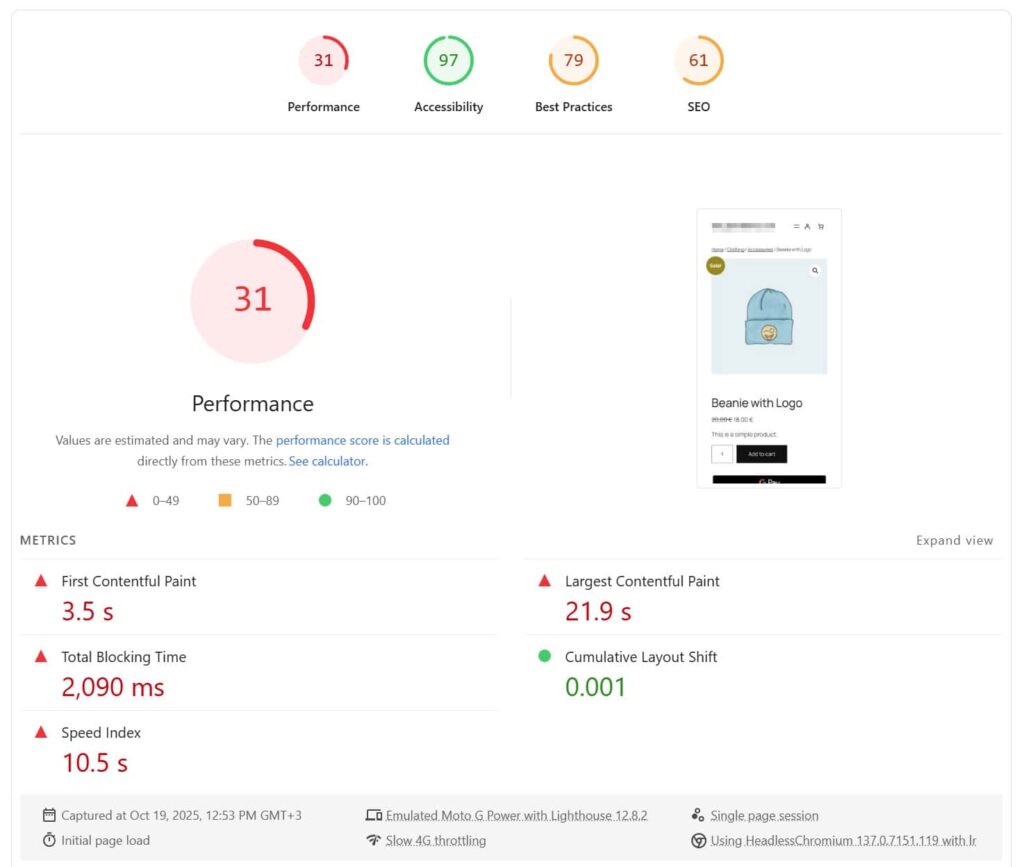Screen dimensions: 1024x867
Task: Click the SEO score gauge 61
Action: pos(698,61)
